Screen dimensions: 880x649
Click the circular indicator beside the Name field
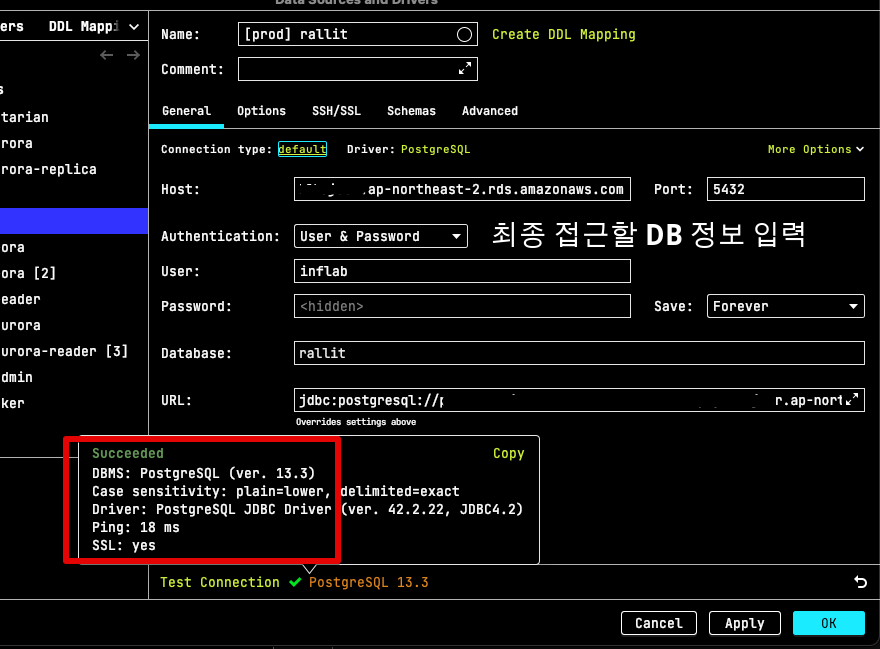(464, 33)
